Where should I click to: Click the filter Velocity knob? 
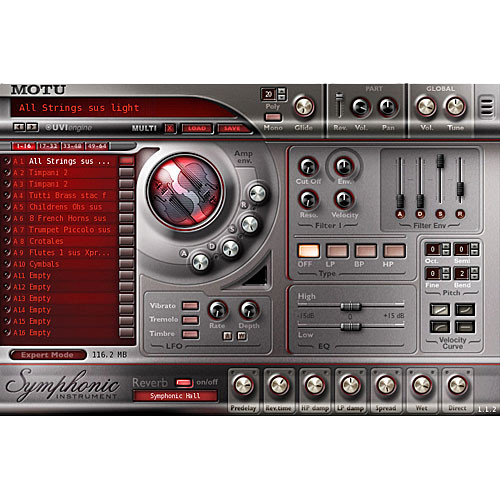pos(344,199)
